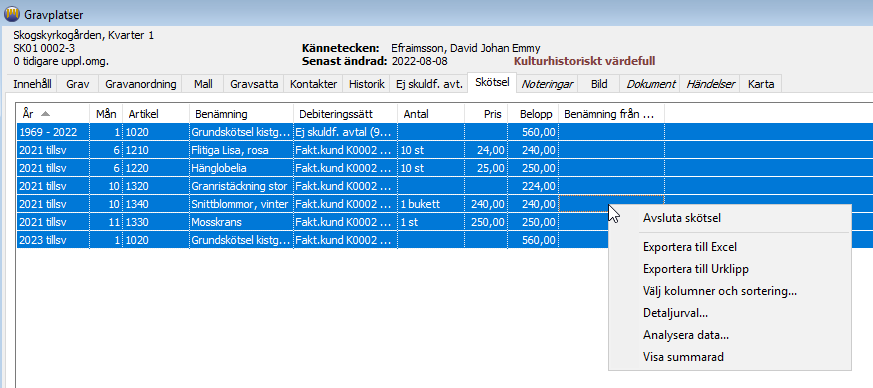This screenshot has width=873, height=388.
Task: Click Visa summarad menu entry
Action: (x=729, y=357)
